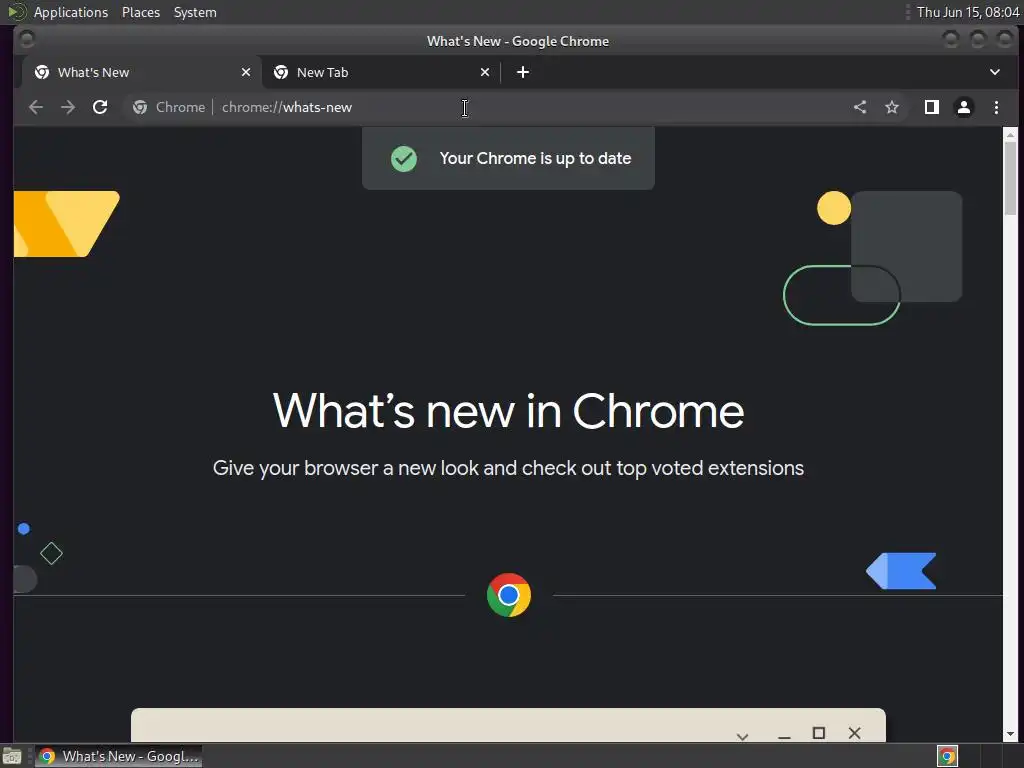
Task: Click the chevron in the beige card
Action: click(743, 736)
